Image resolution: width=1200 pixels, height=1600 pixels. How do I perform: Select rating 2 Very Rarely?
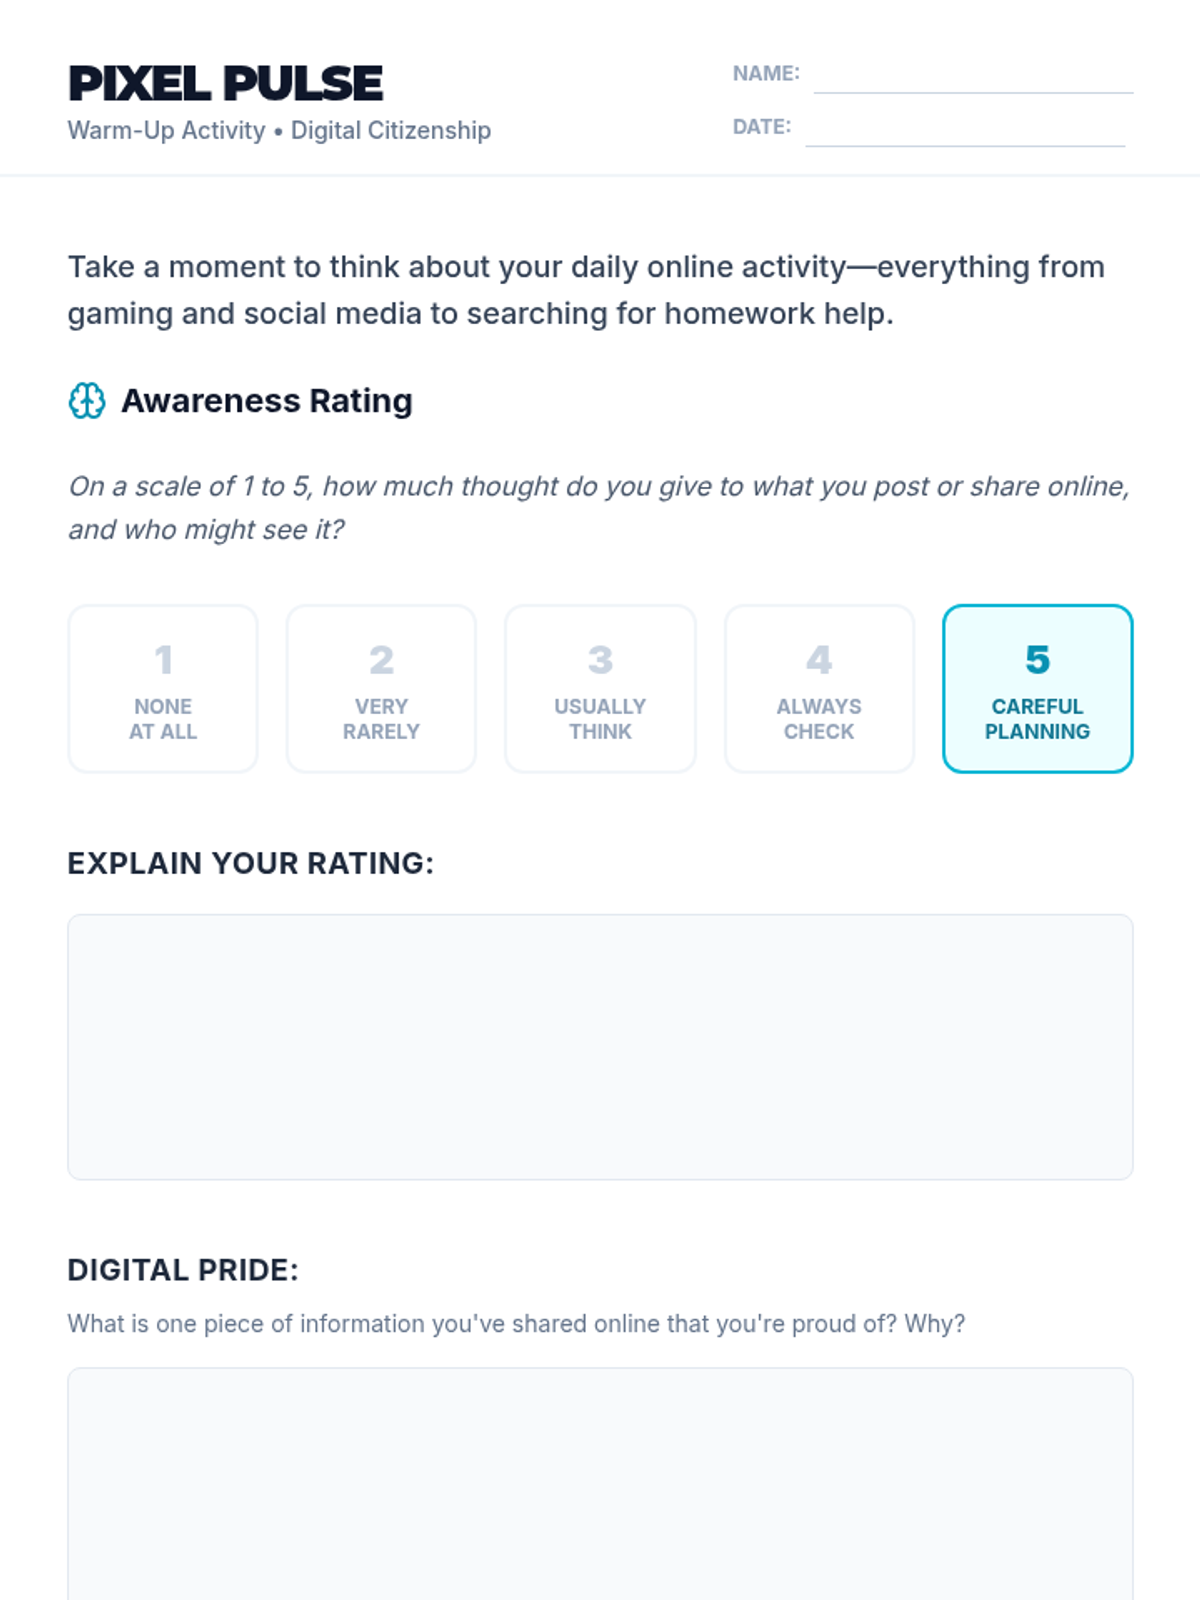381,689
